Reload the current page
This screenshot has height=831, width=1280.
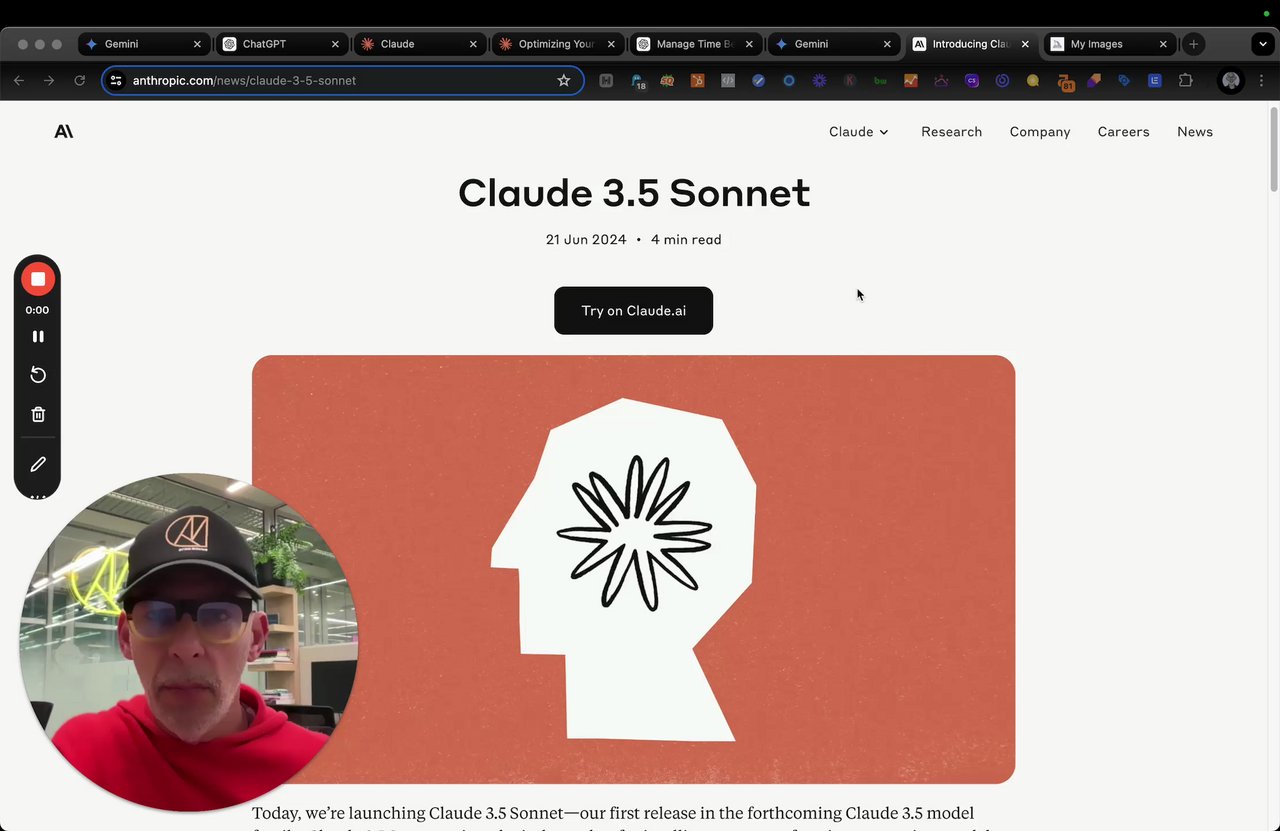(x=80, y=80)
